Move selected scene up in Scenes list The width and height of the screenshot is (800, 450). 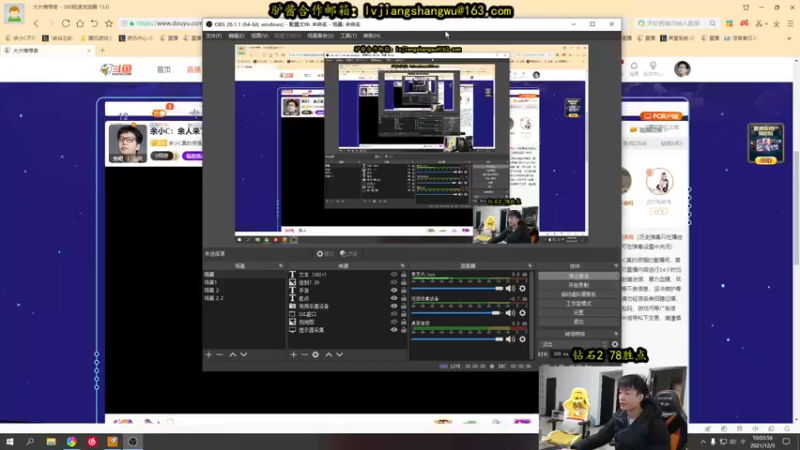(x=233, y=355)
